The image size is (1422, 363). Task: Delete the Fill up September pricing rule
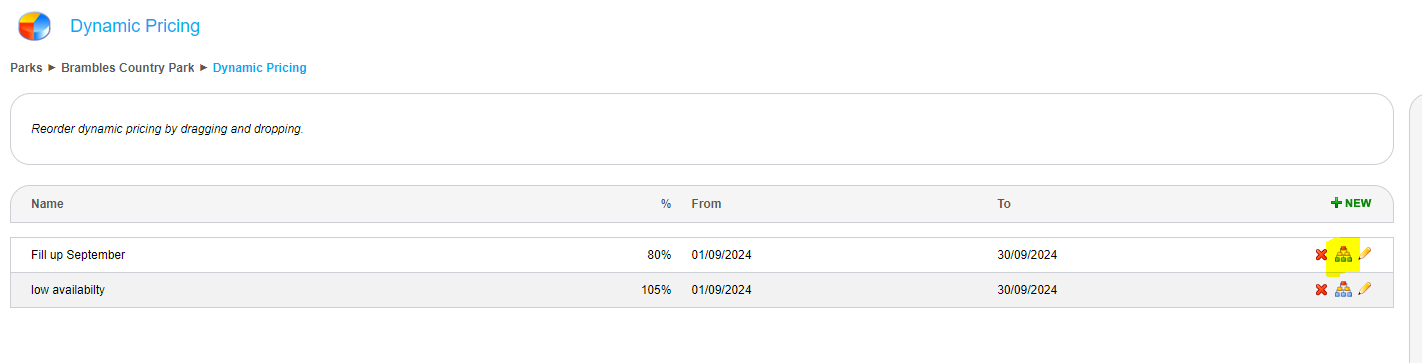1321,255
